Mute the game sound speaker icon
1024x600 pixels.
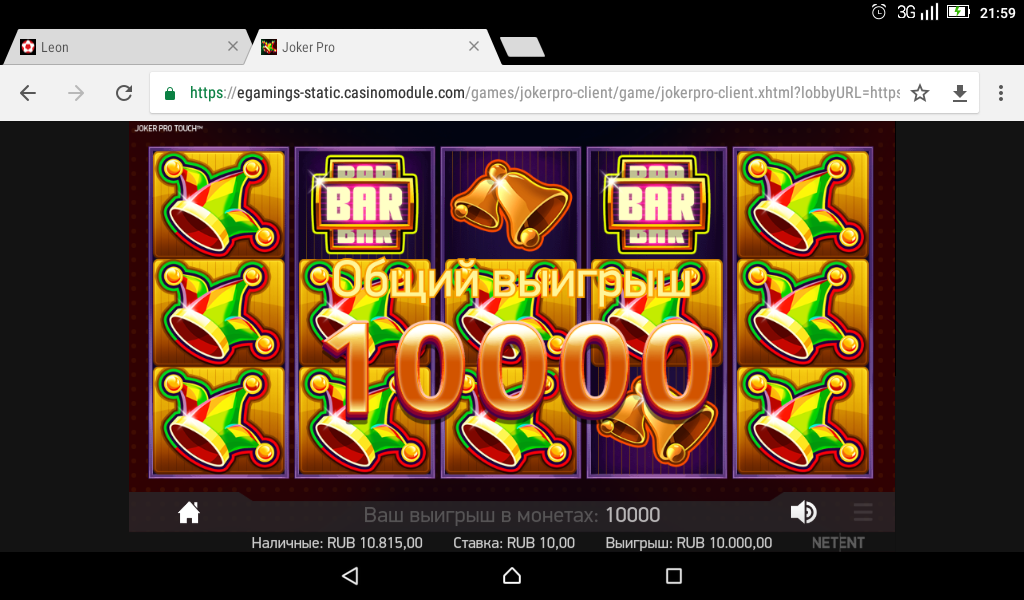(x=803, y=513)
